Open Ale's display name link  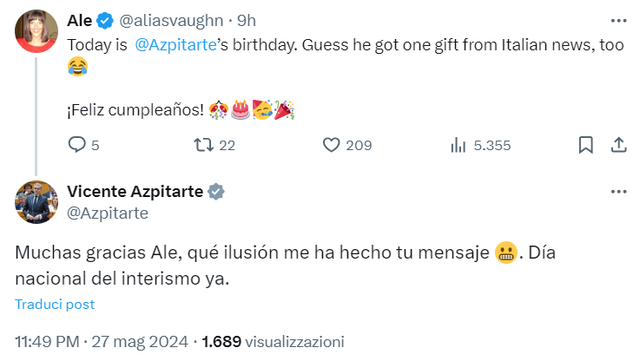80,20
